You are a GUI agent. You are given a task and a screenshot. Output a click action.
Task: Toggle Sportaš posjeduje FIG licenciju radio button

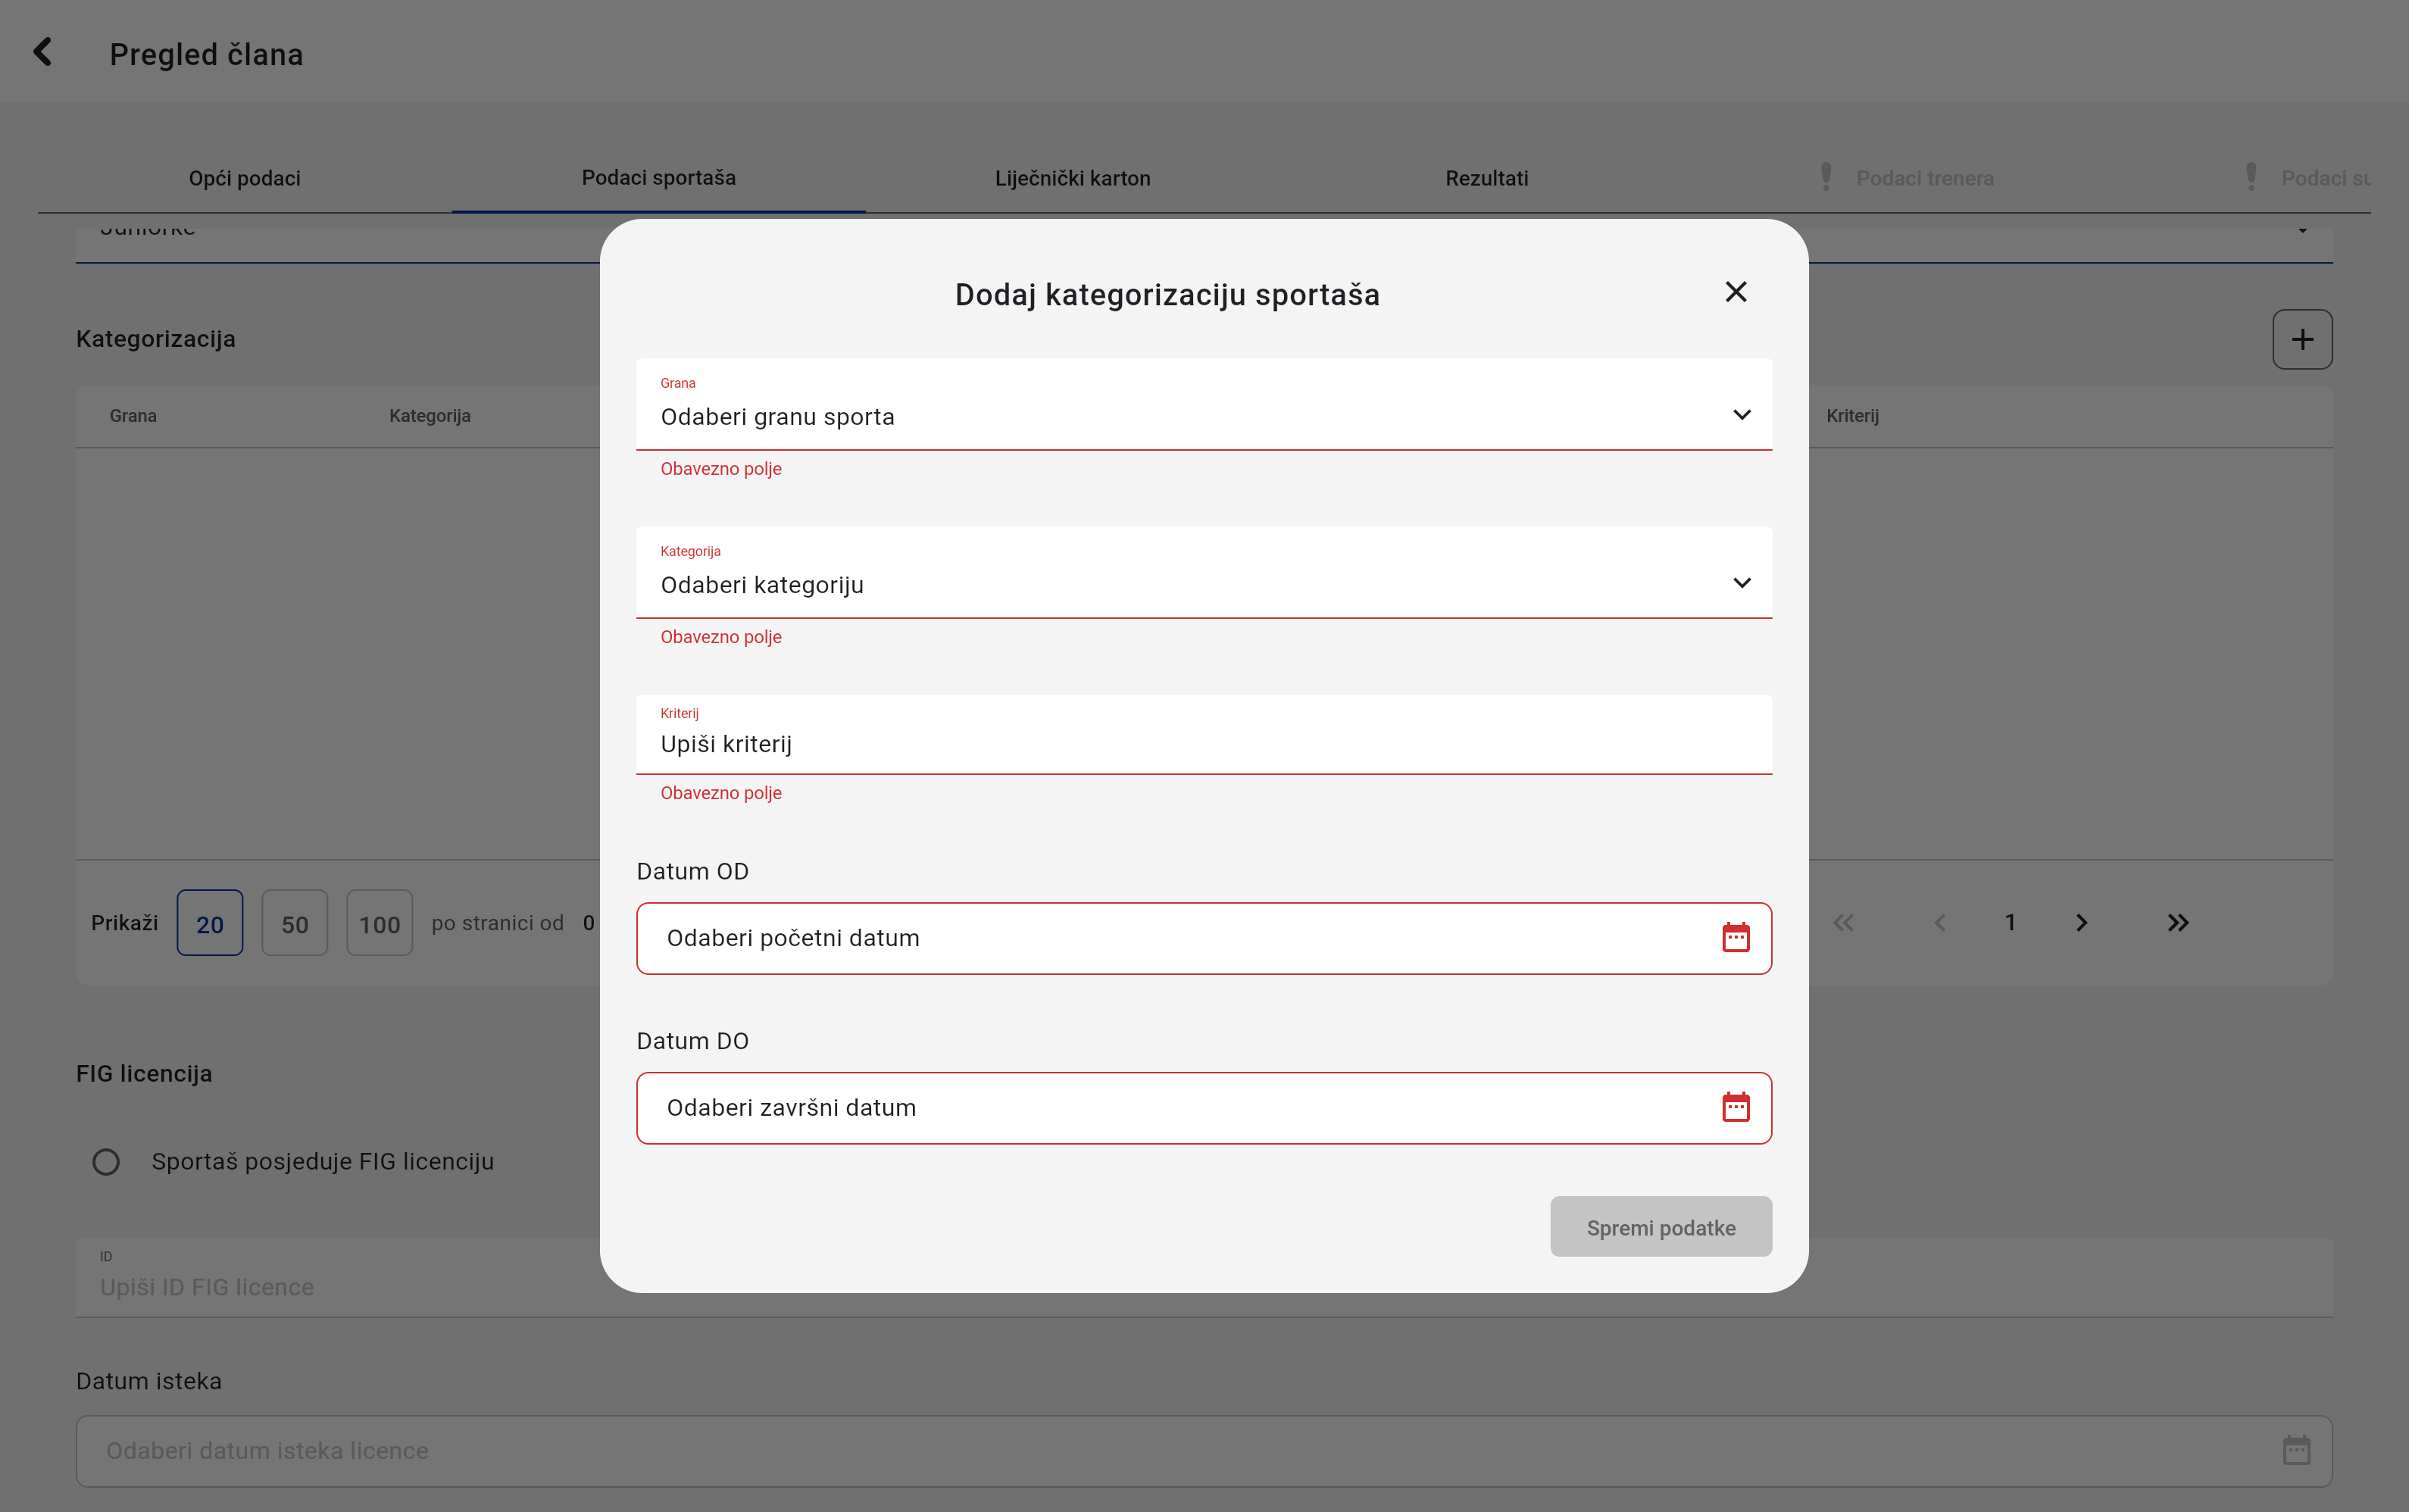click(x=106, y=1162)
